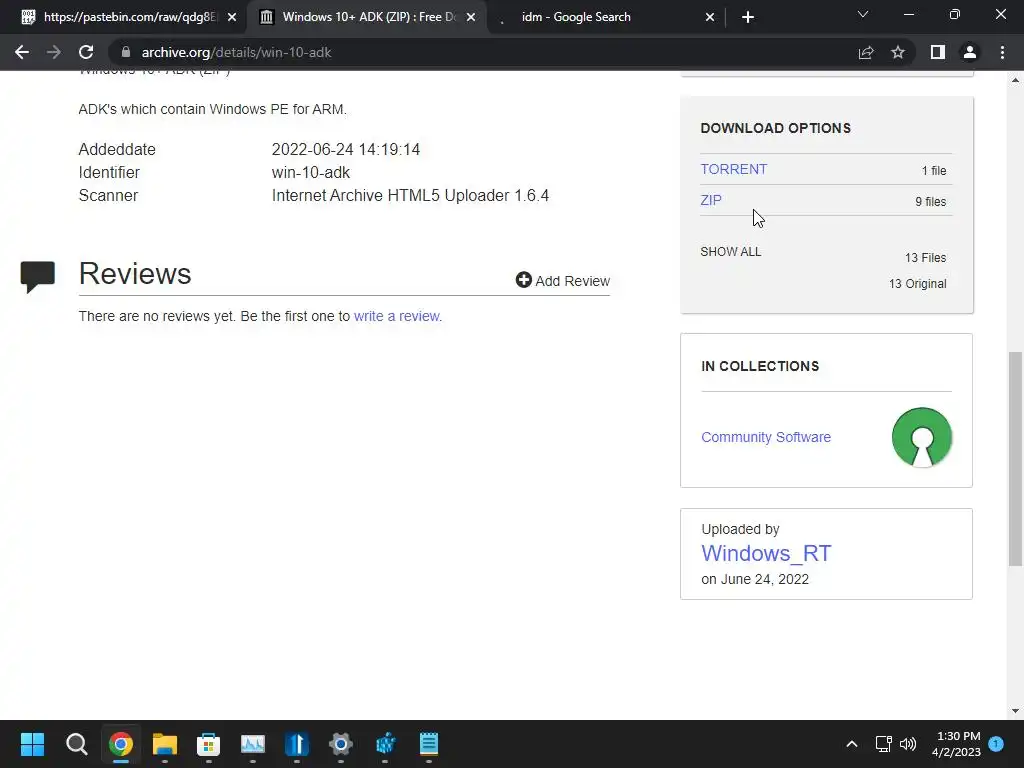
Task: Click the forward navigation arrow
Action: click(x=54, y=52)
